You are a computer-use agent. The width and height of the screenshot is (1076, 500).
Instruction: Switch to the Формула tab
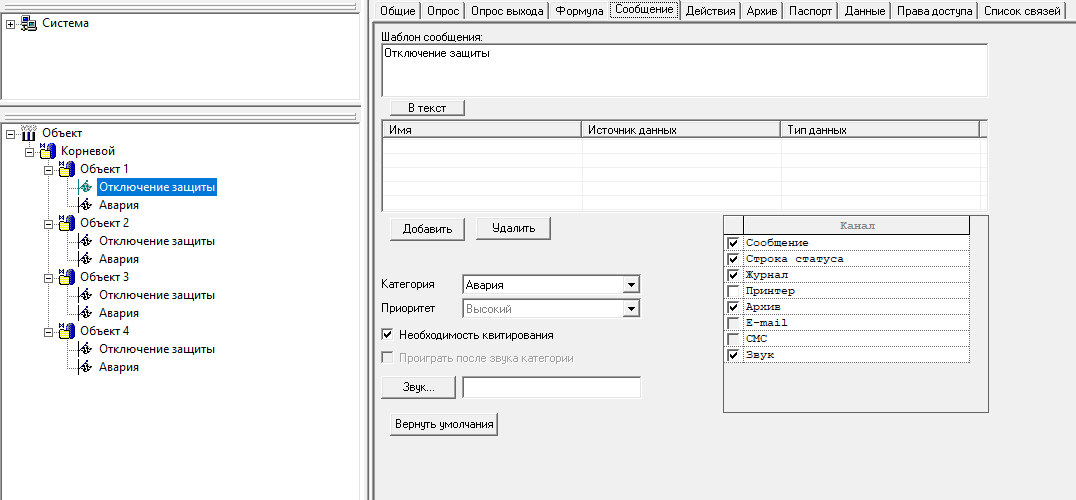(x=579, y=11)
